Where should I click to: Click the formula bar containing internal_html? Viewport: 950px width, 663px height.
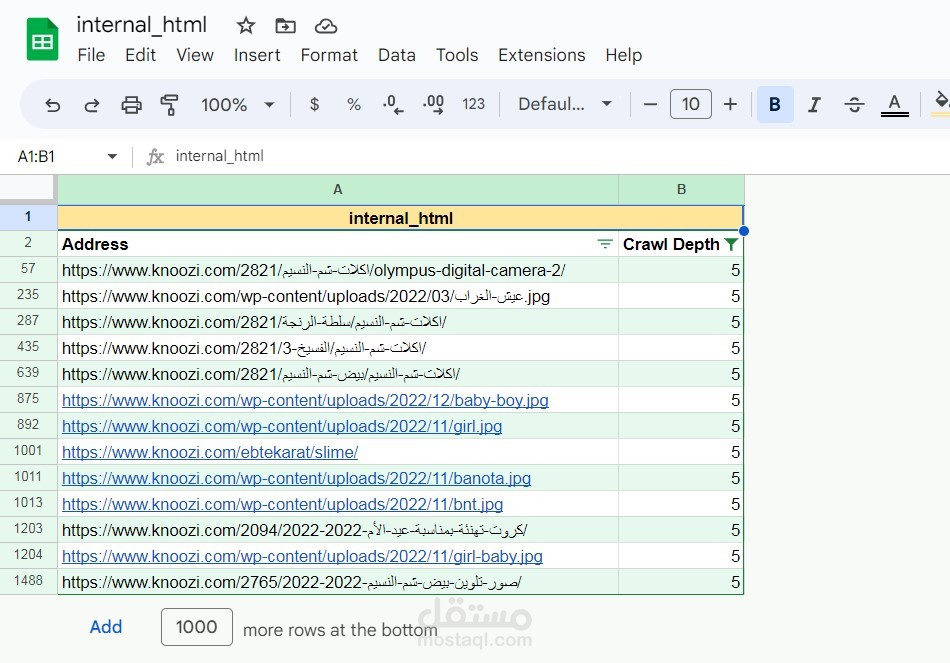(x=545, y=156)
